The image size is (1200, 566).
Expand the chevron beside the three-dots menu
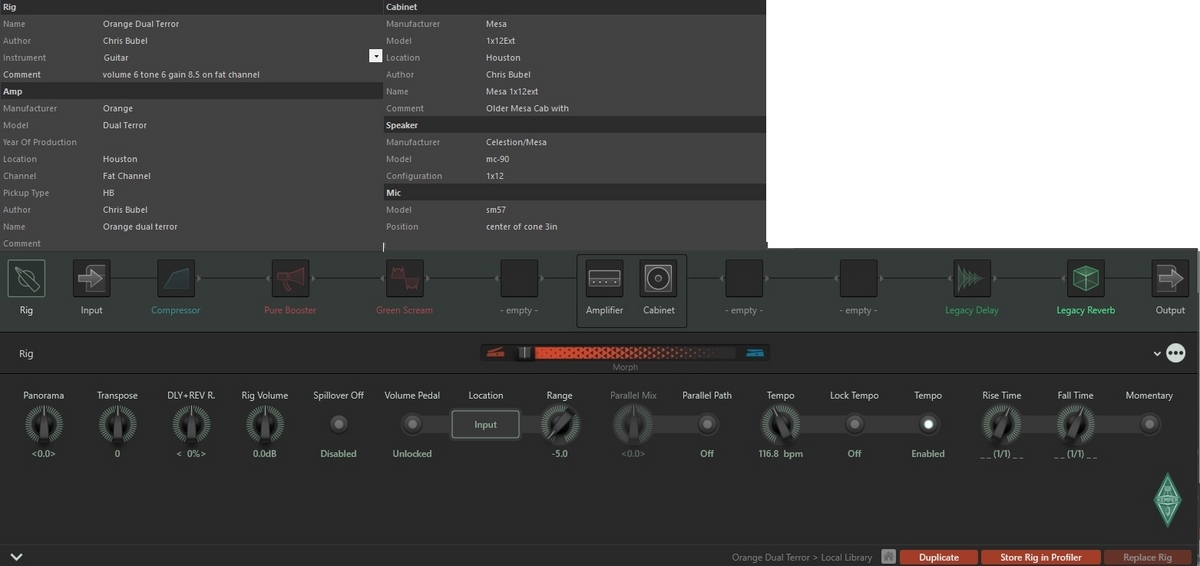point(1157,353)
